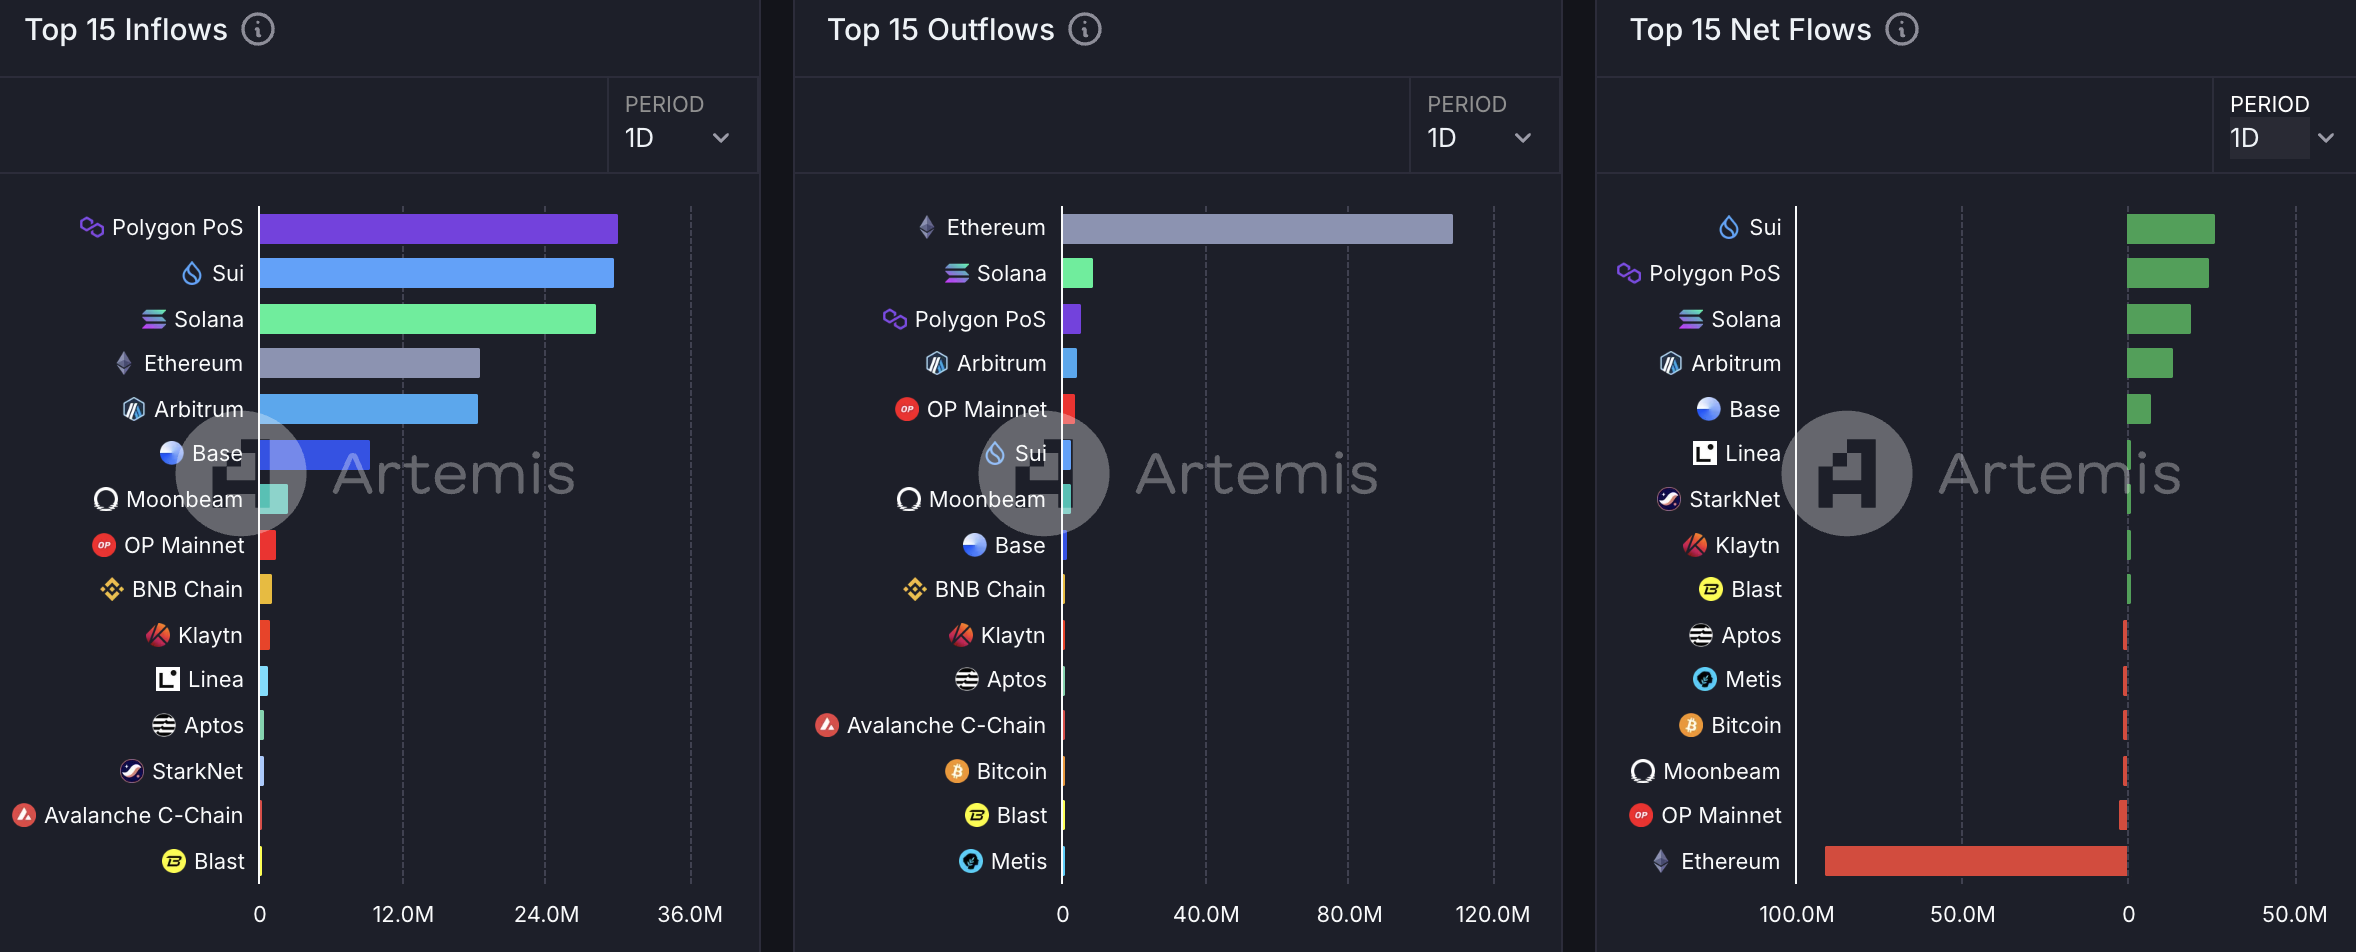Viewport: 2356px width, 952px height.
Task: Click the gray Ethereum outflow bar
Action: click(1257, 229)
